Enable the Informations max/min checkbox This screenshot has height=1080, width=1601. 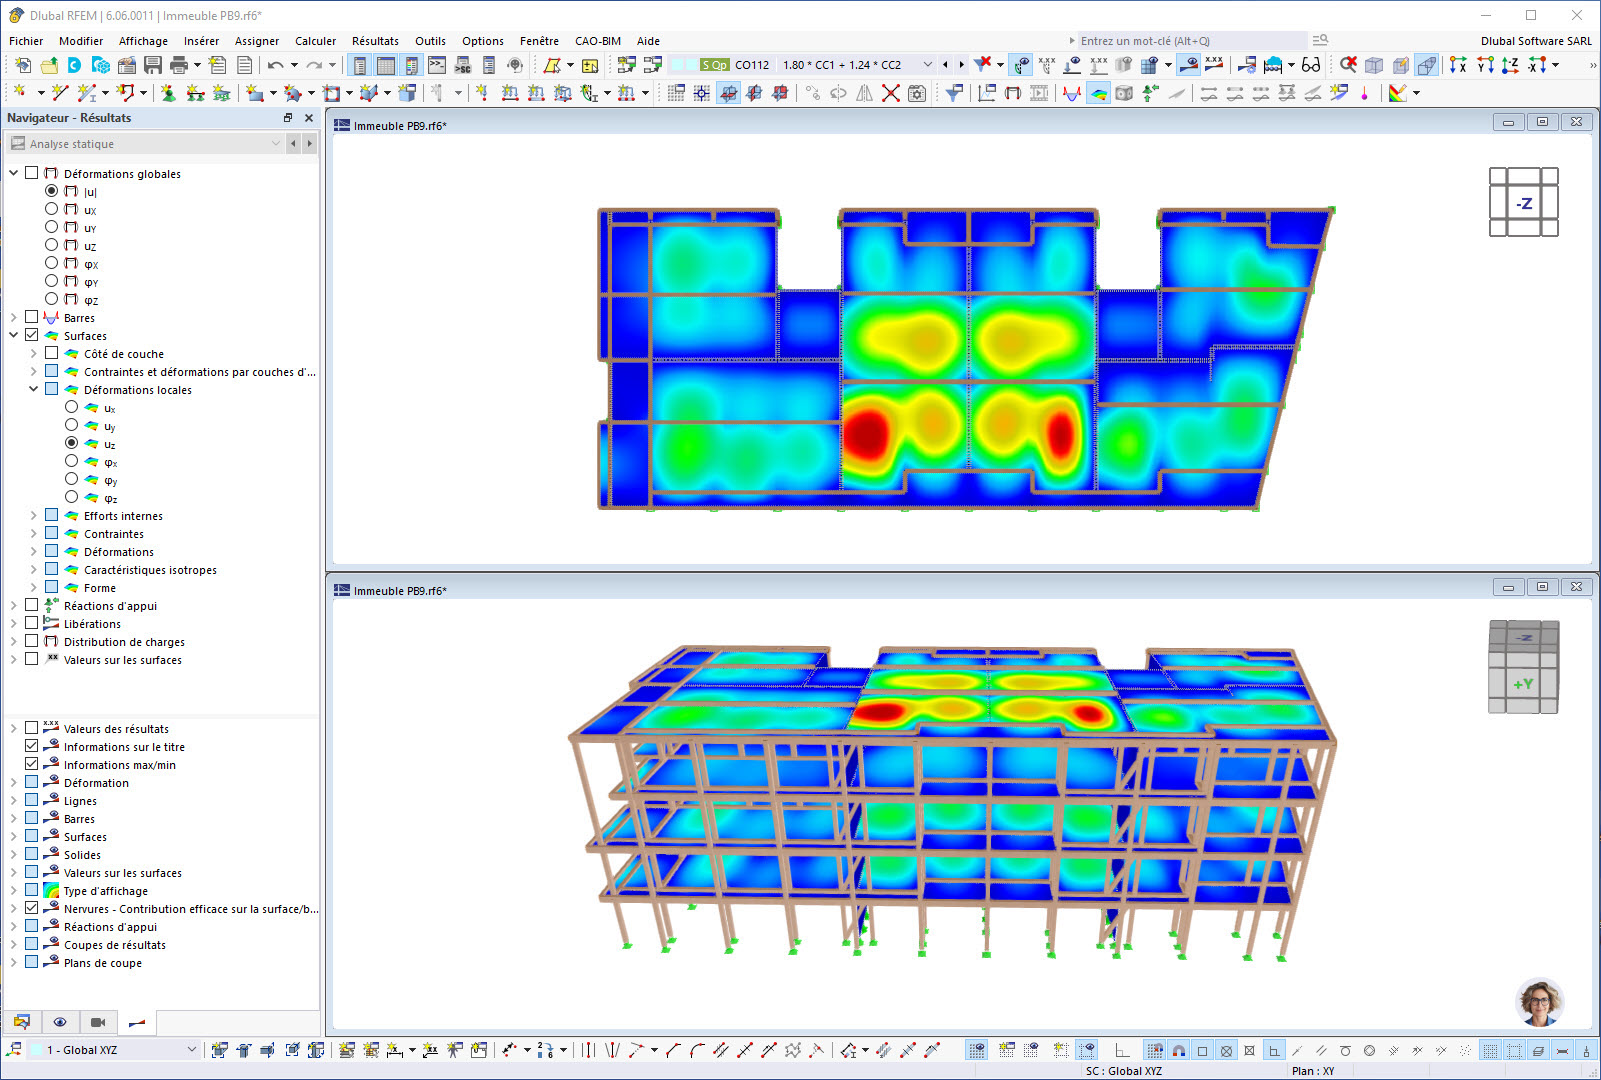tap(30, 764)
